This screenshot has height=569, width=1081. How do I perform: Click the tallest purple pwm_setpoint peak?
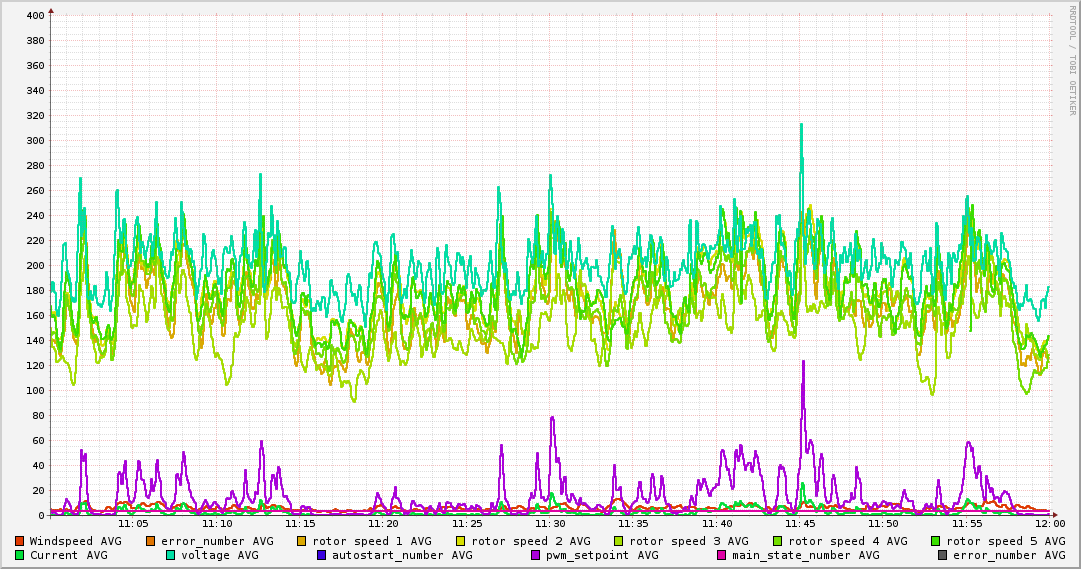[x=802, y=364]
